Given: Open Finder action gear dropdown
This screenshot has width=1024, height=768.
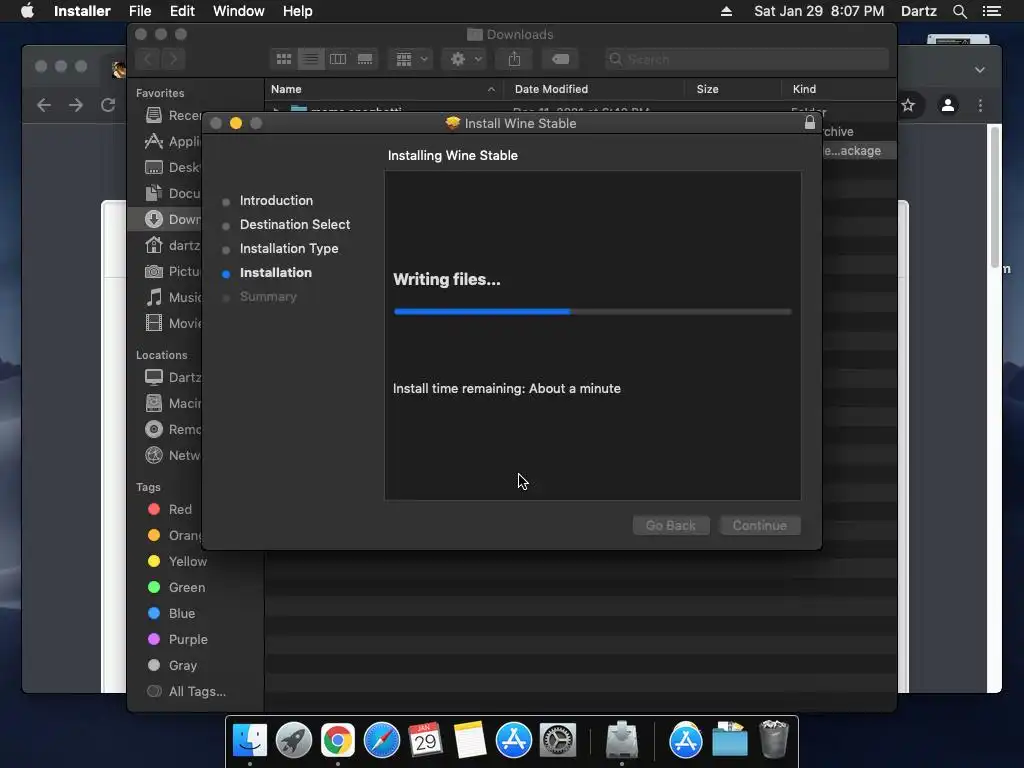Looking at the screenshot, I should click(x=464, y=59).
